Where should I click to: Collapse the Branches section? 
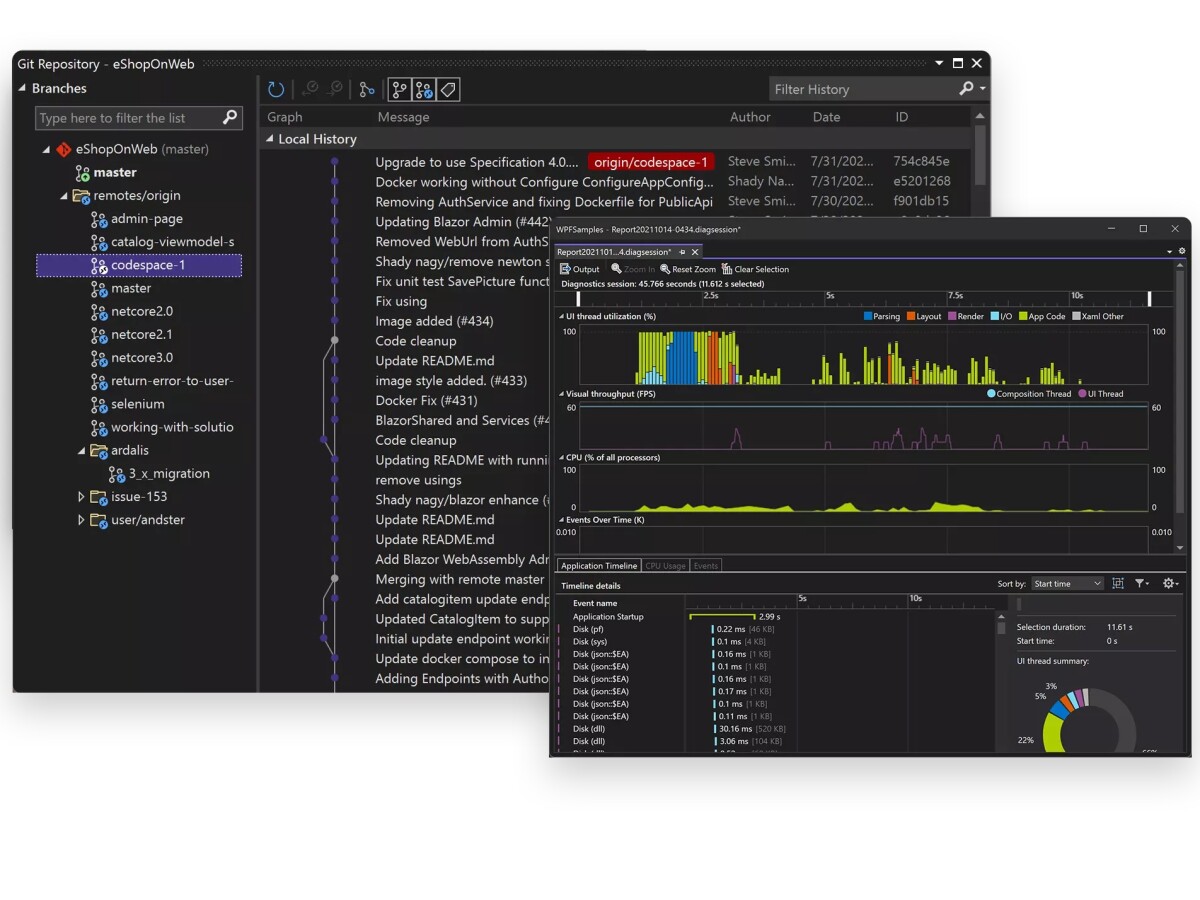click(23, 88)
